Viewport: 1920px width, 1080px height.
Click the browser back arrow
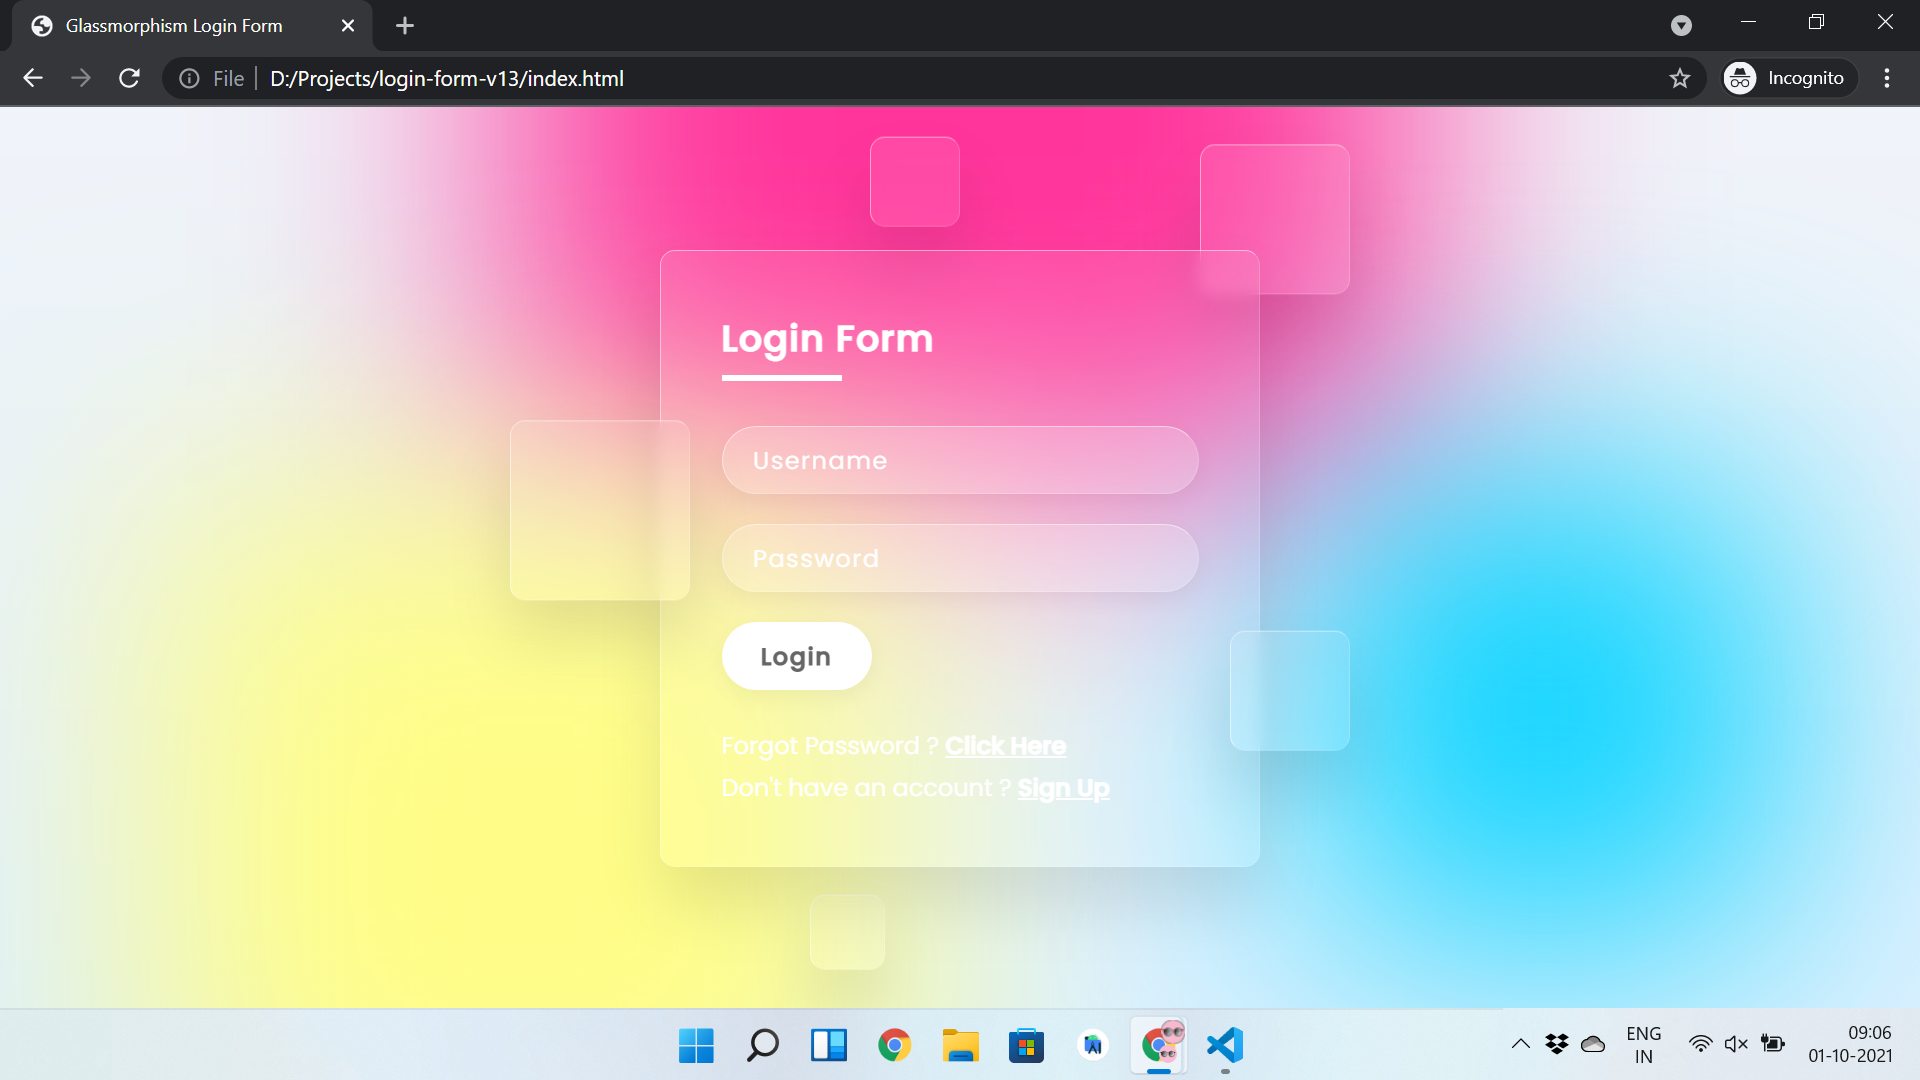[33, 78]
